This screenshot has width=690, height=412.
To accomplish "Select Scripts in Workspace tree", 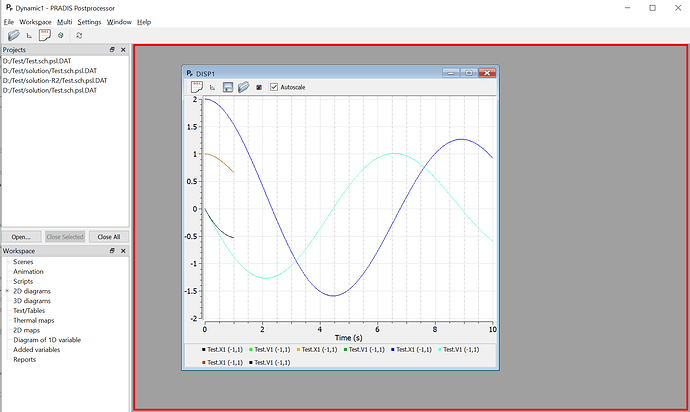I will [x=23, y=281].
